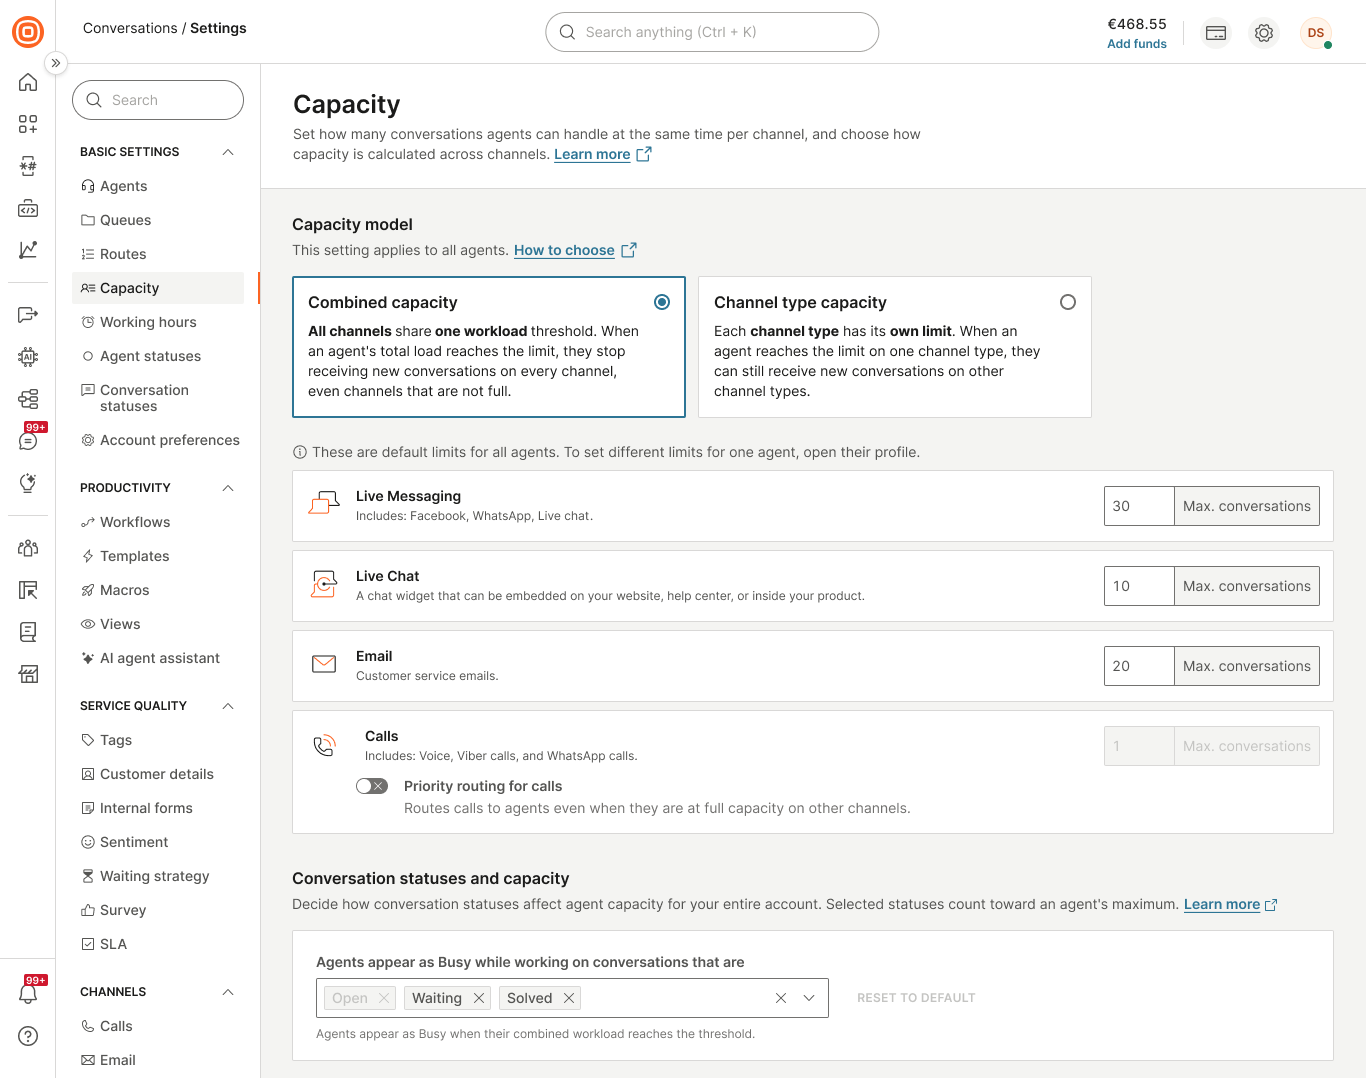Select the Combined capacity radio option
Image resolution: width=1366 pixels, height=1078 pixels.
662,302
